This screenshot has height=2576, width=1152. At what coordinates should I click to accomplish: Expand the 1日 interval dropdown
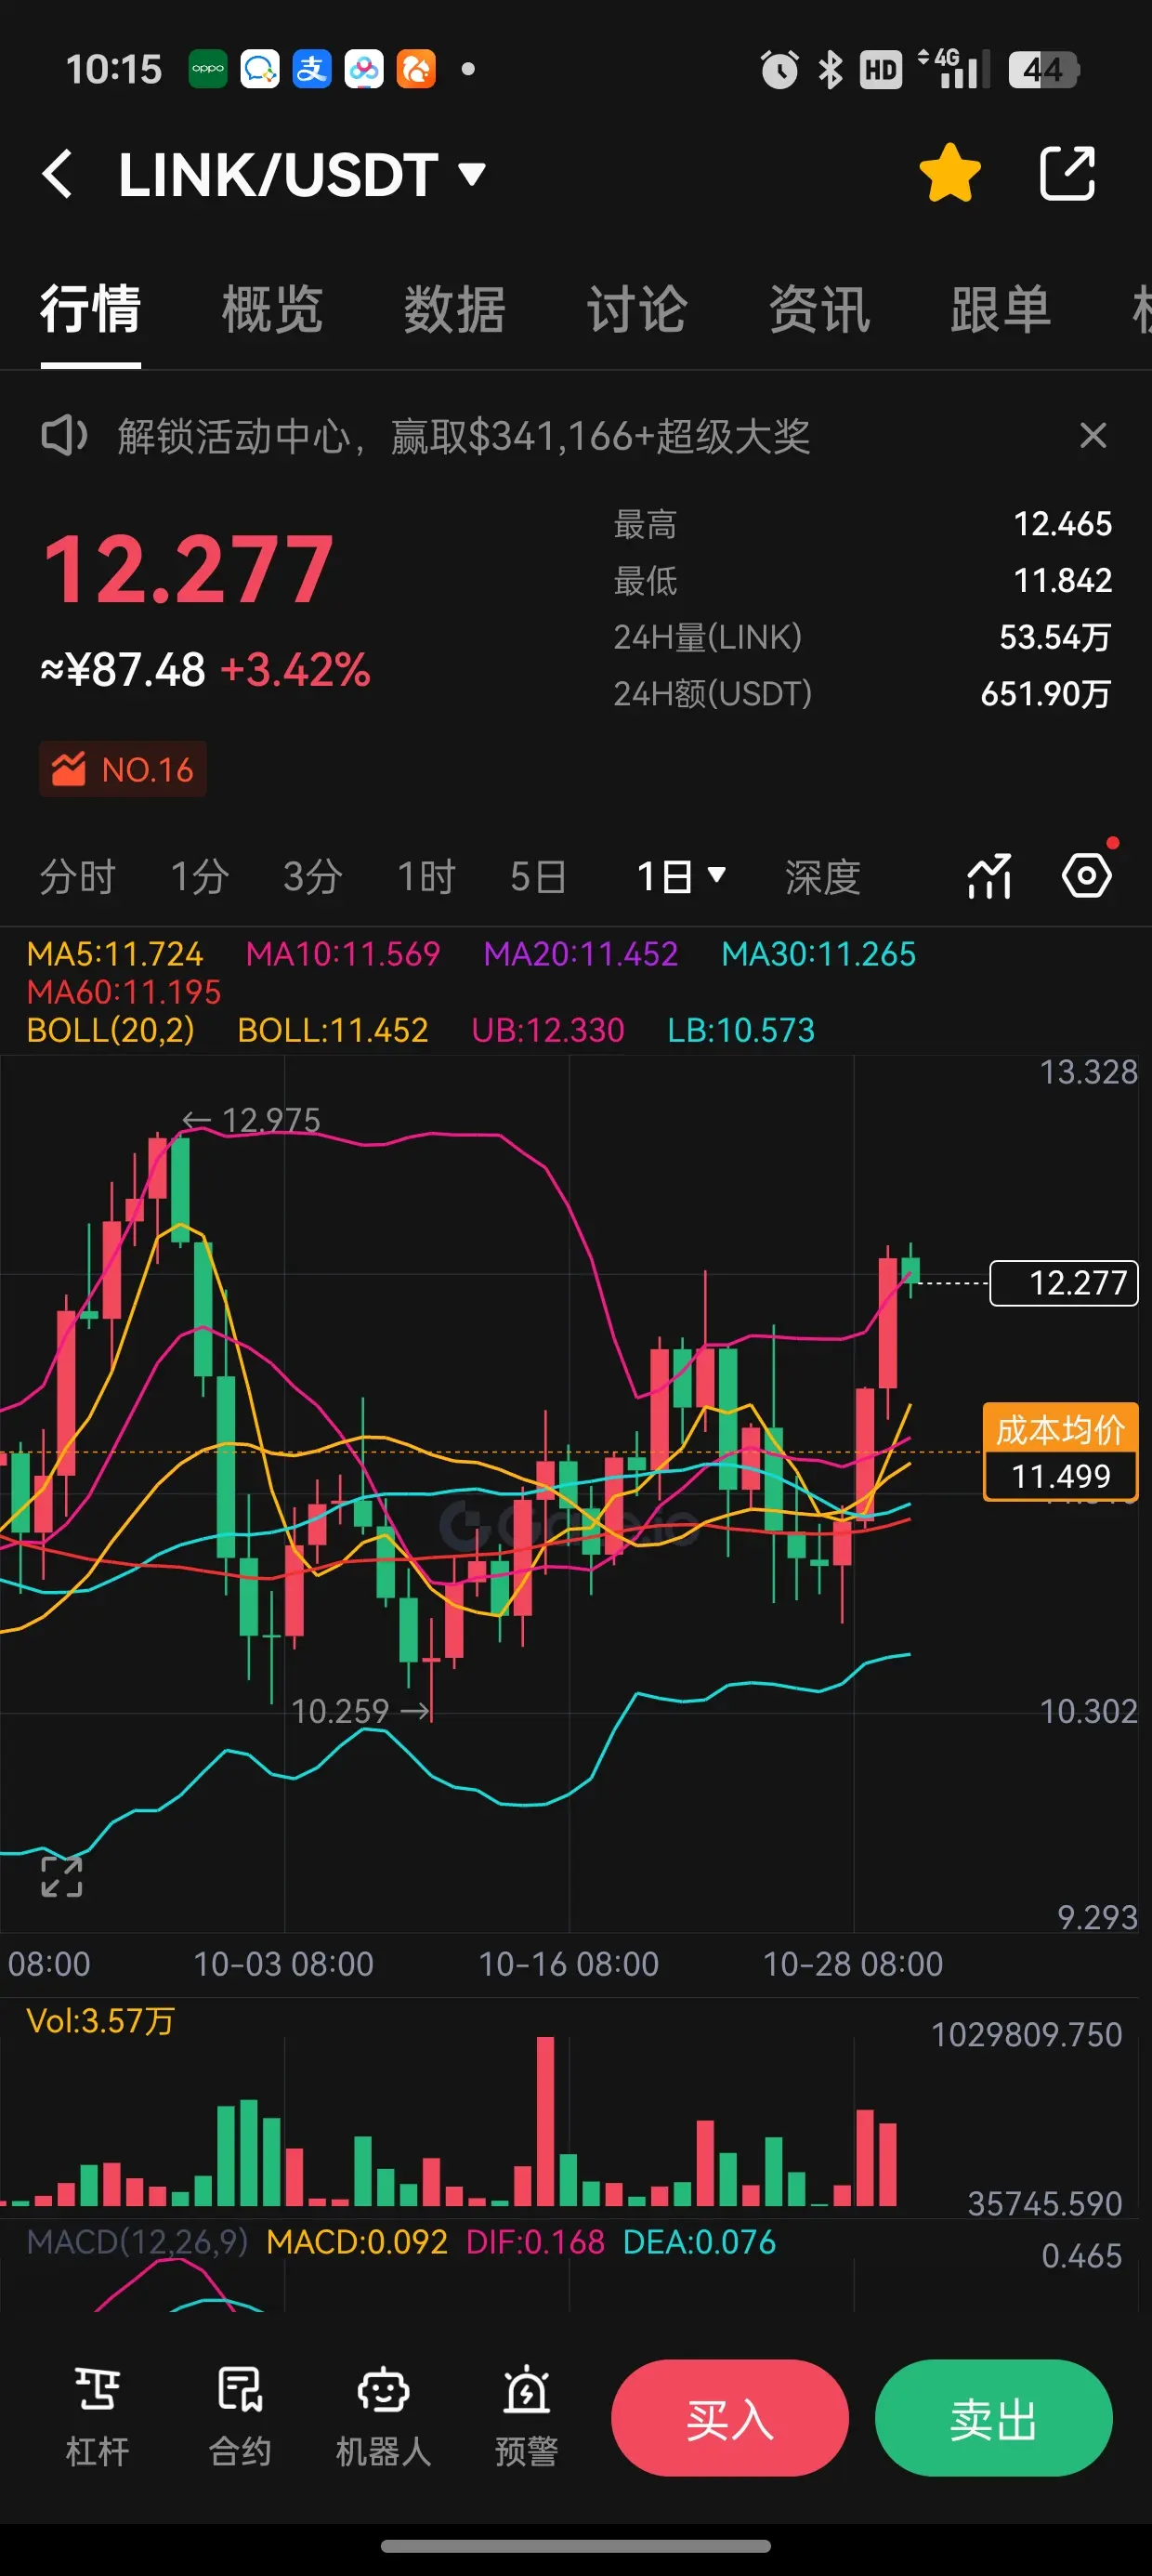coord(681,877)
